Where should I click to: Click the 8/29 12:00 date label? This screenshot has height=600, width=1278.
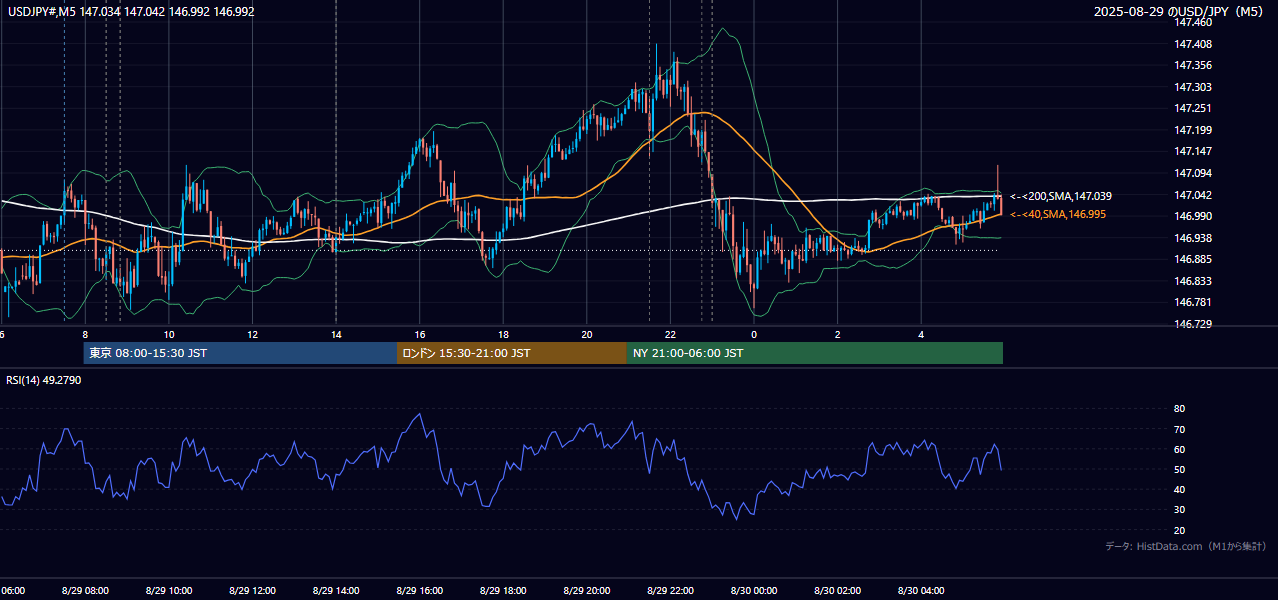252,590
